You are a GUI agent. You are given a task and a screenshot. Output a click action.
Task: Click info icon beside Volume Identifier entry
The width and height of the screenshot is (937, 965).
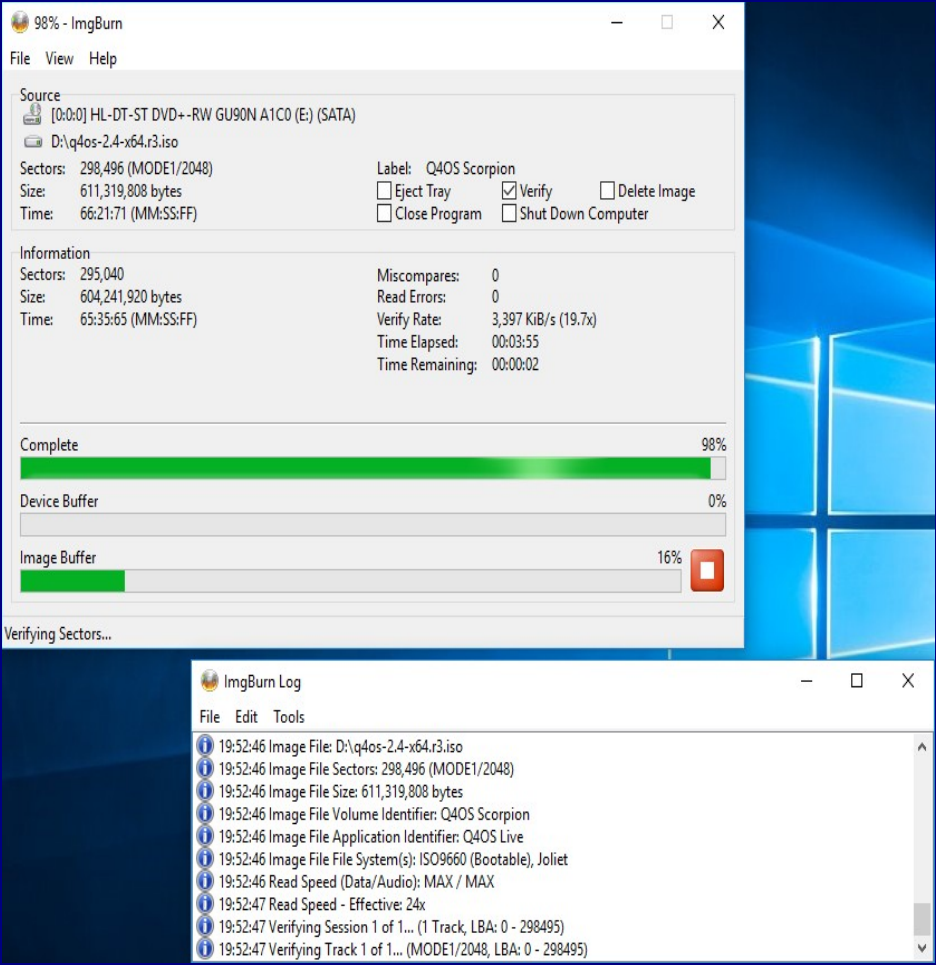tap(205, 814)
